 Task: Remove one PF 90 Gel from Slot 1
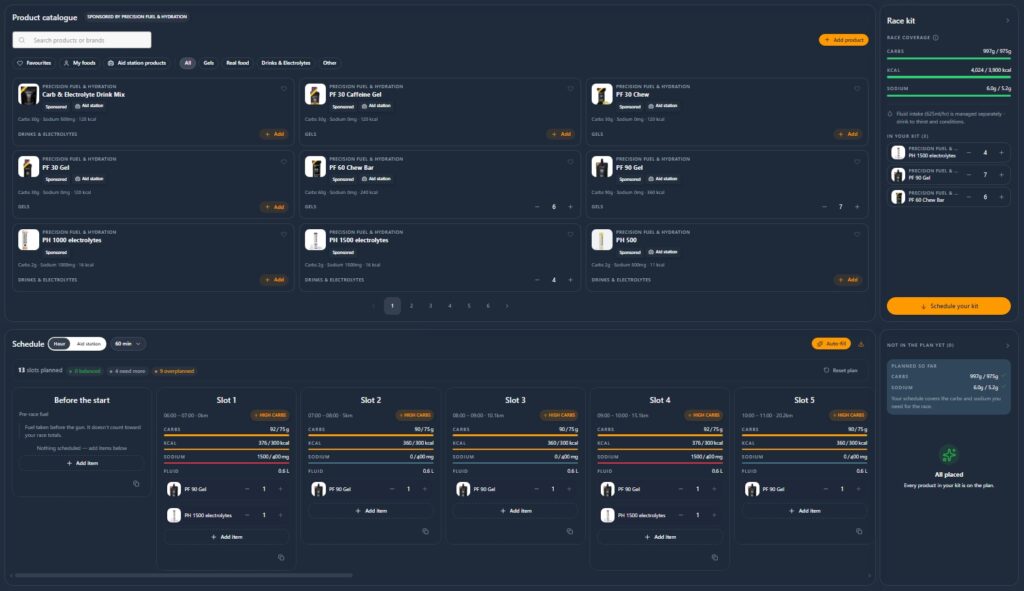[247, 489]
